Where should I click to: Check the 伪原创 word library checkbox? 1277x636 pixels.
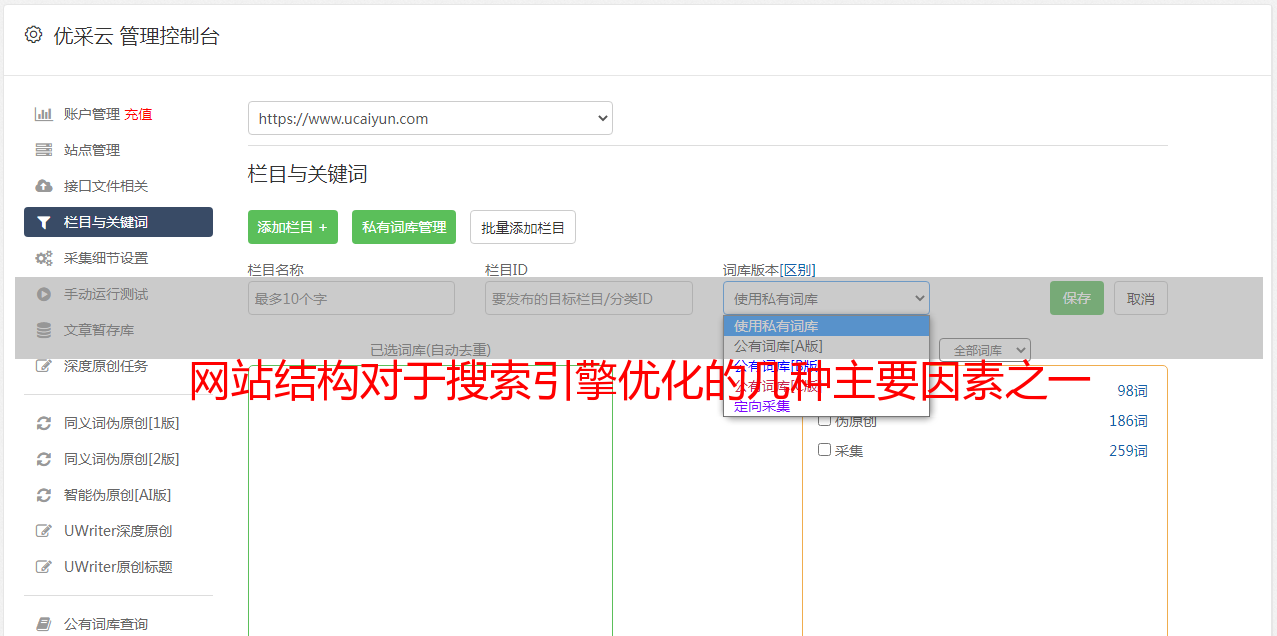click(824, 420)
